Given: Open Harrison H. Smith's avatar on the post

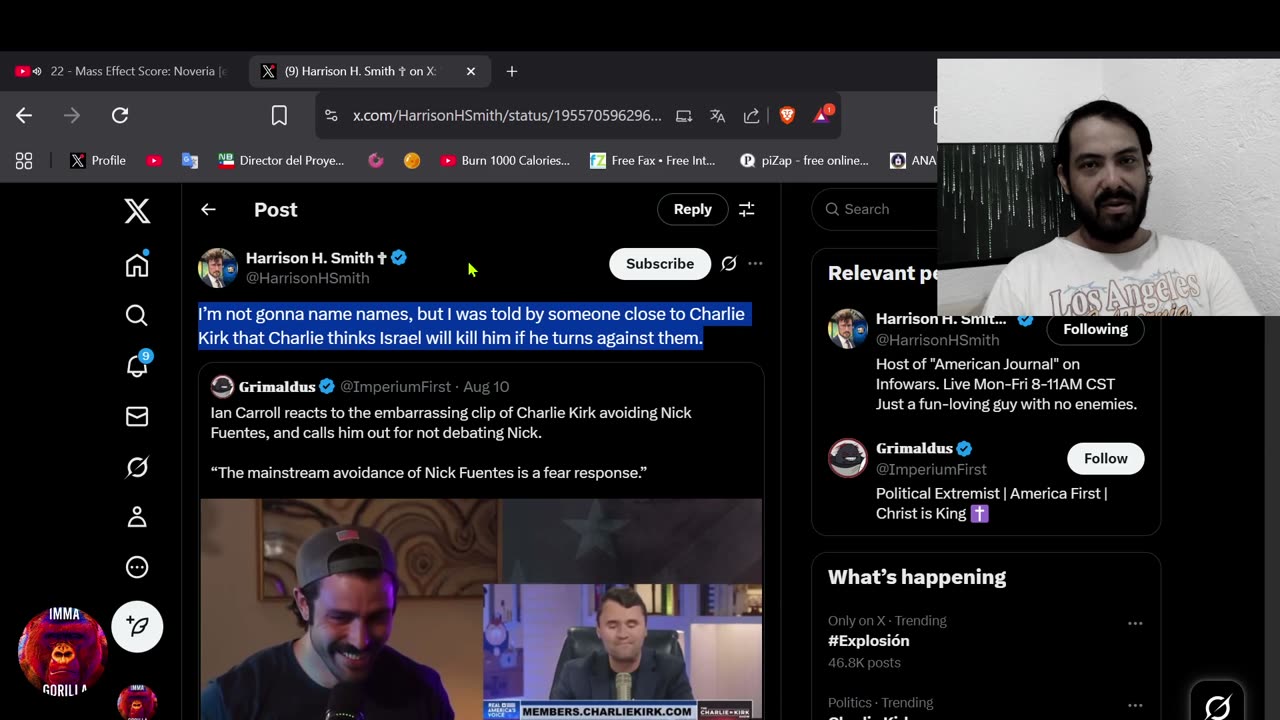Looking at the screenshot, I should [x=218, y=268].
